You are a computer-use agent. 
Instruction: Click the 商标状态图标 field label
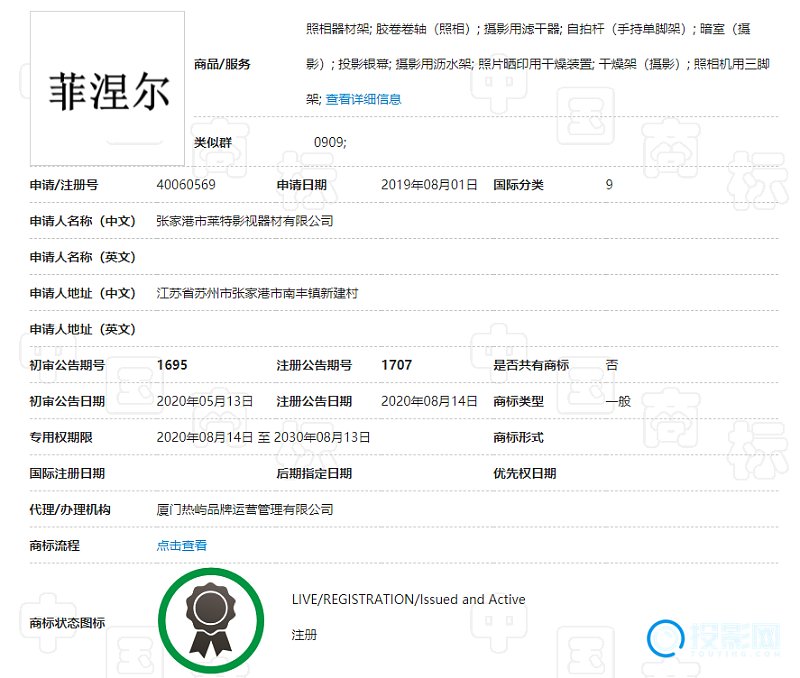pos(67,623)
